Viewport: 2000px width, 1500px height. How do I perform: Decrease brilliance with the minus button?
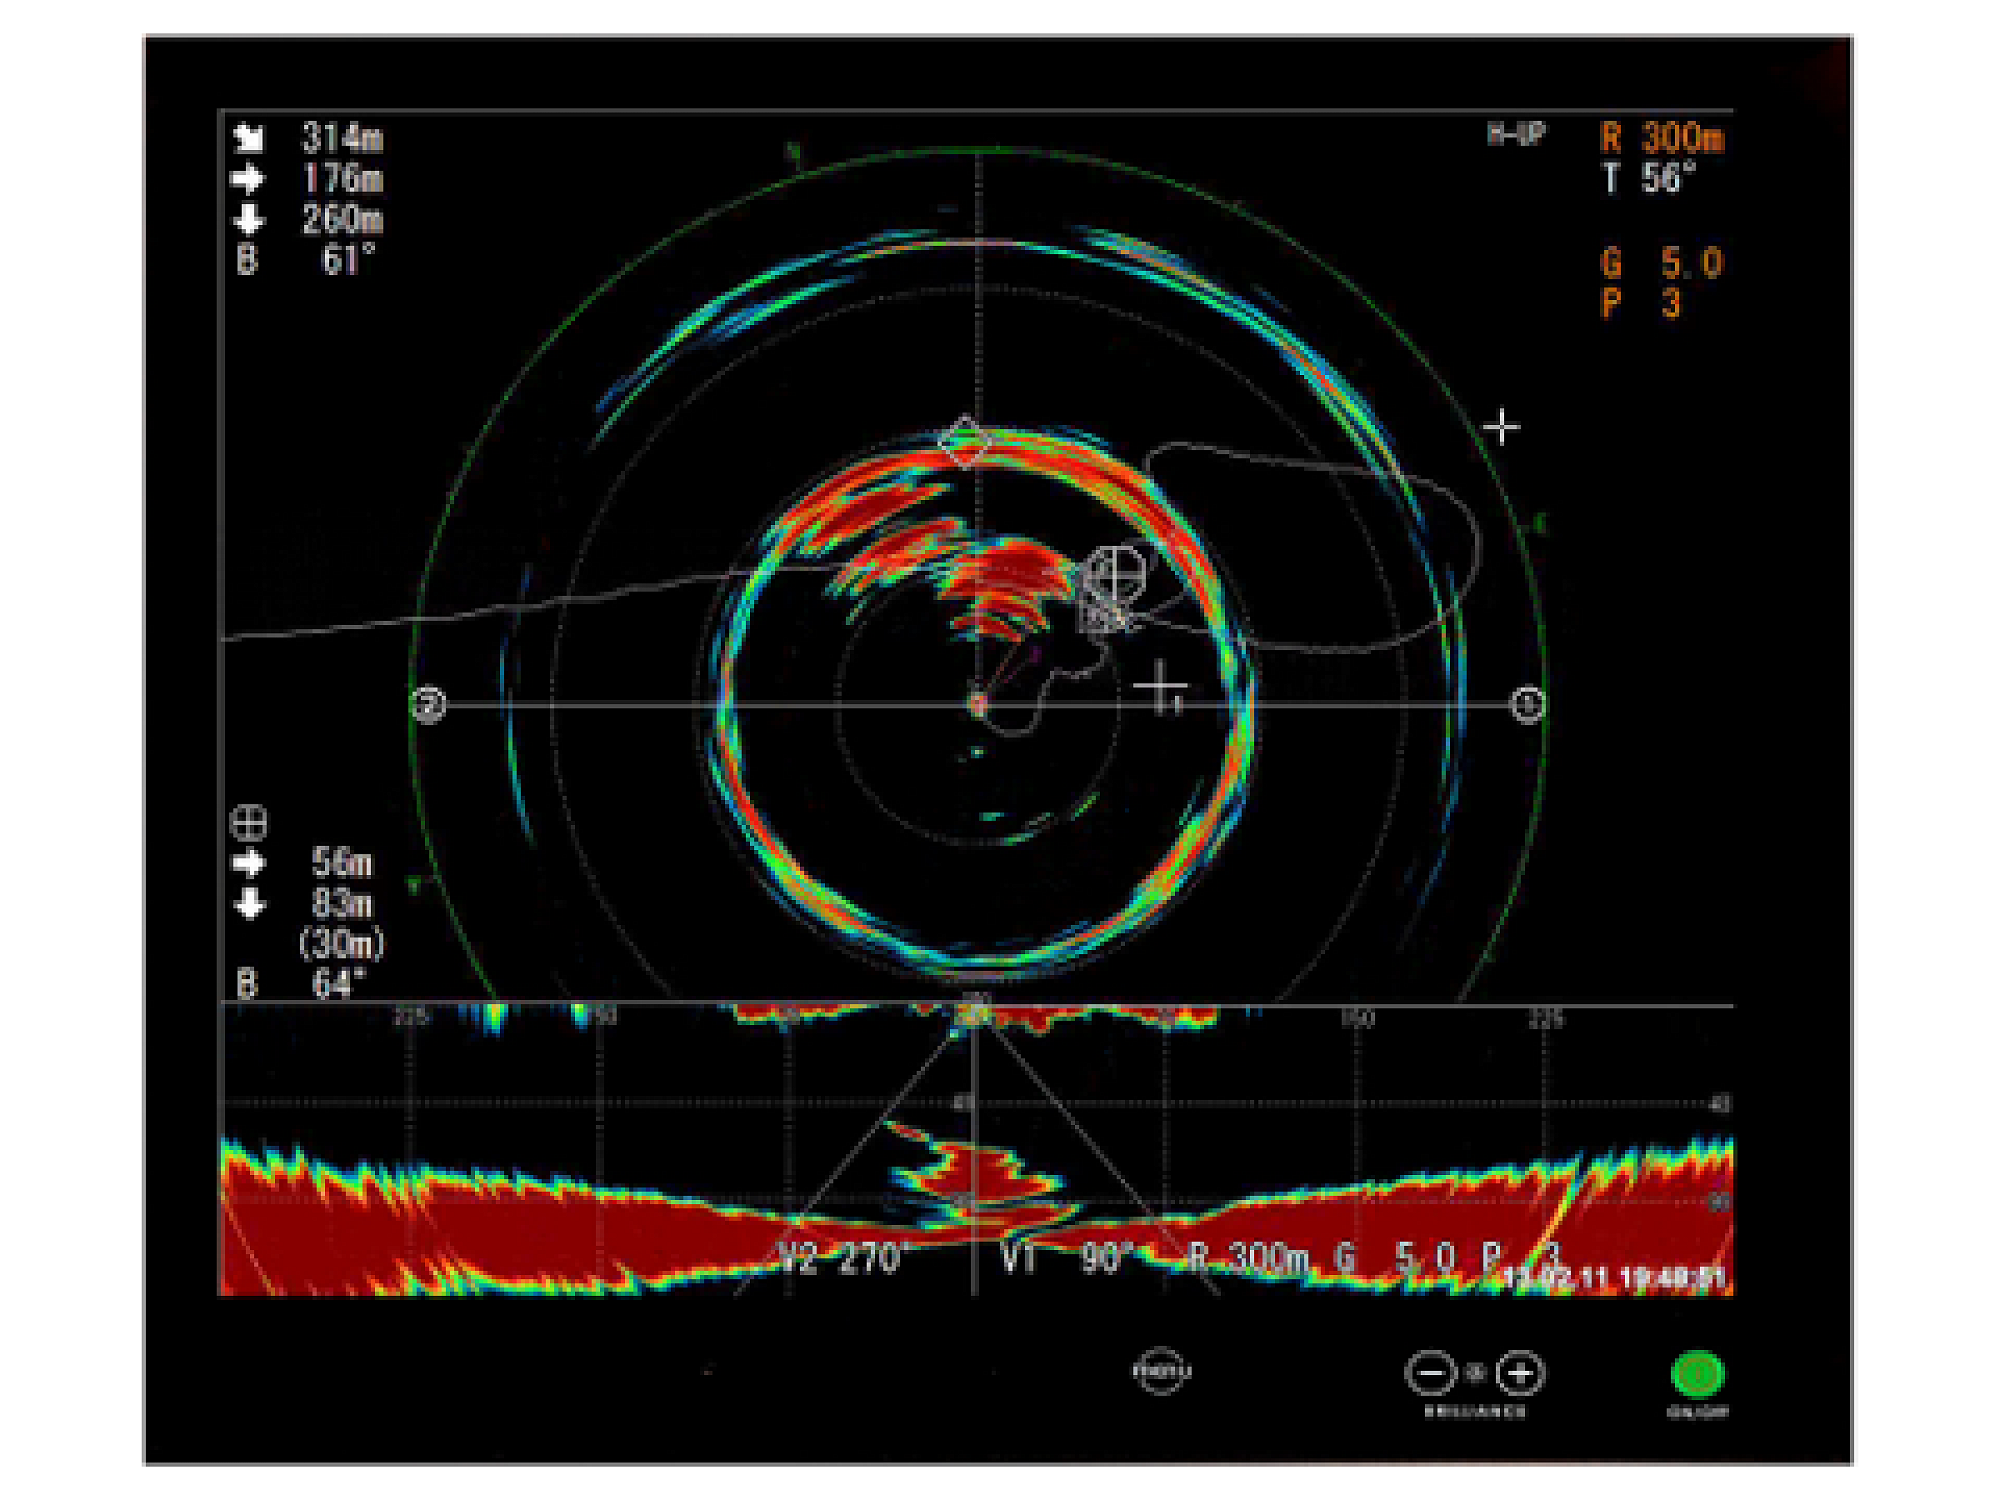(x=1431, y=1373)
